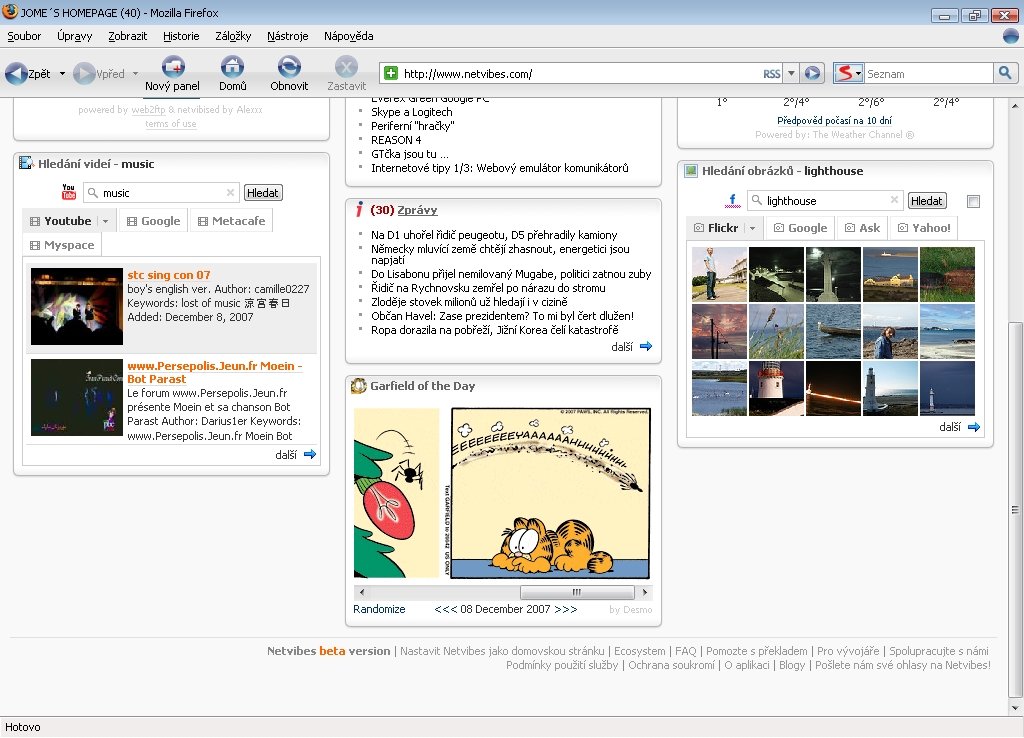Image resolution: width=1024 pixels, height=738 pixels.
Task: Open the forward history dropdown arrow
Action: coord(136,74)
